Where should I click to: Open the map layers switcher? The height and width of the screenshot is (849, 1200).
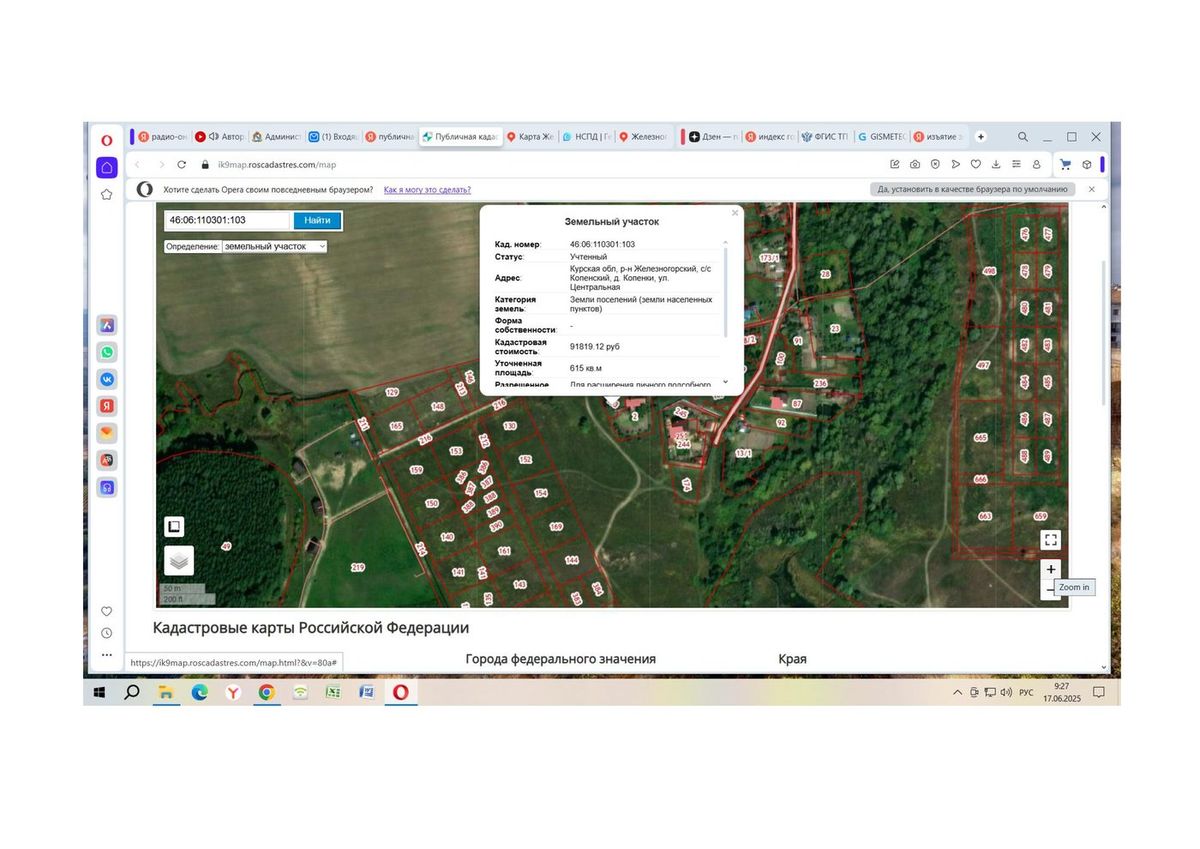pos(179,560)
